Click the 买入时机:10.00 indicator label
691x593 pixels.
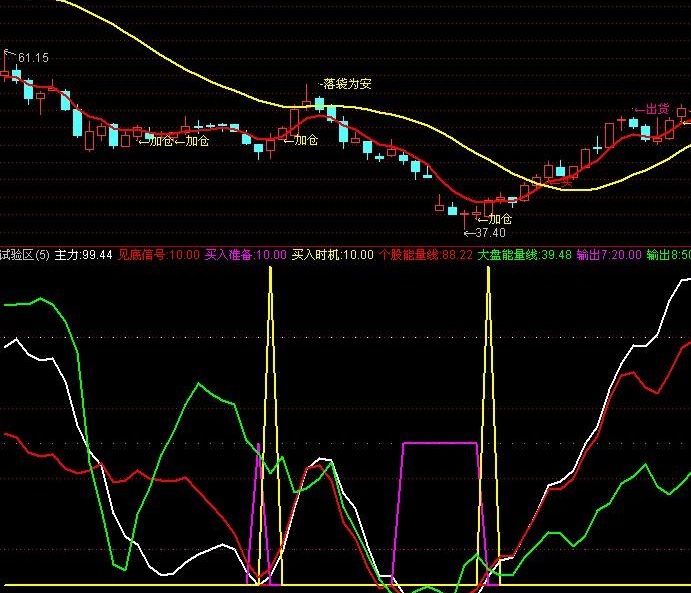coord(333,255)
